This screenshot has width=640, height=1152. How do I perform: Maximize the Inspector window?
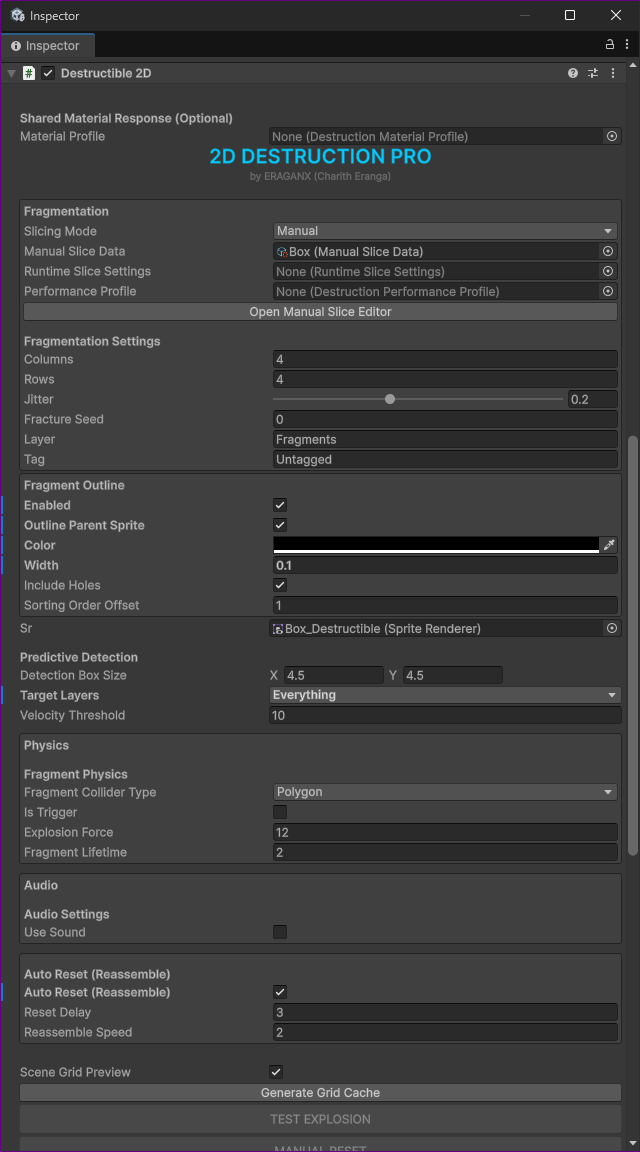[x=569, y=15]
